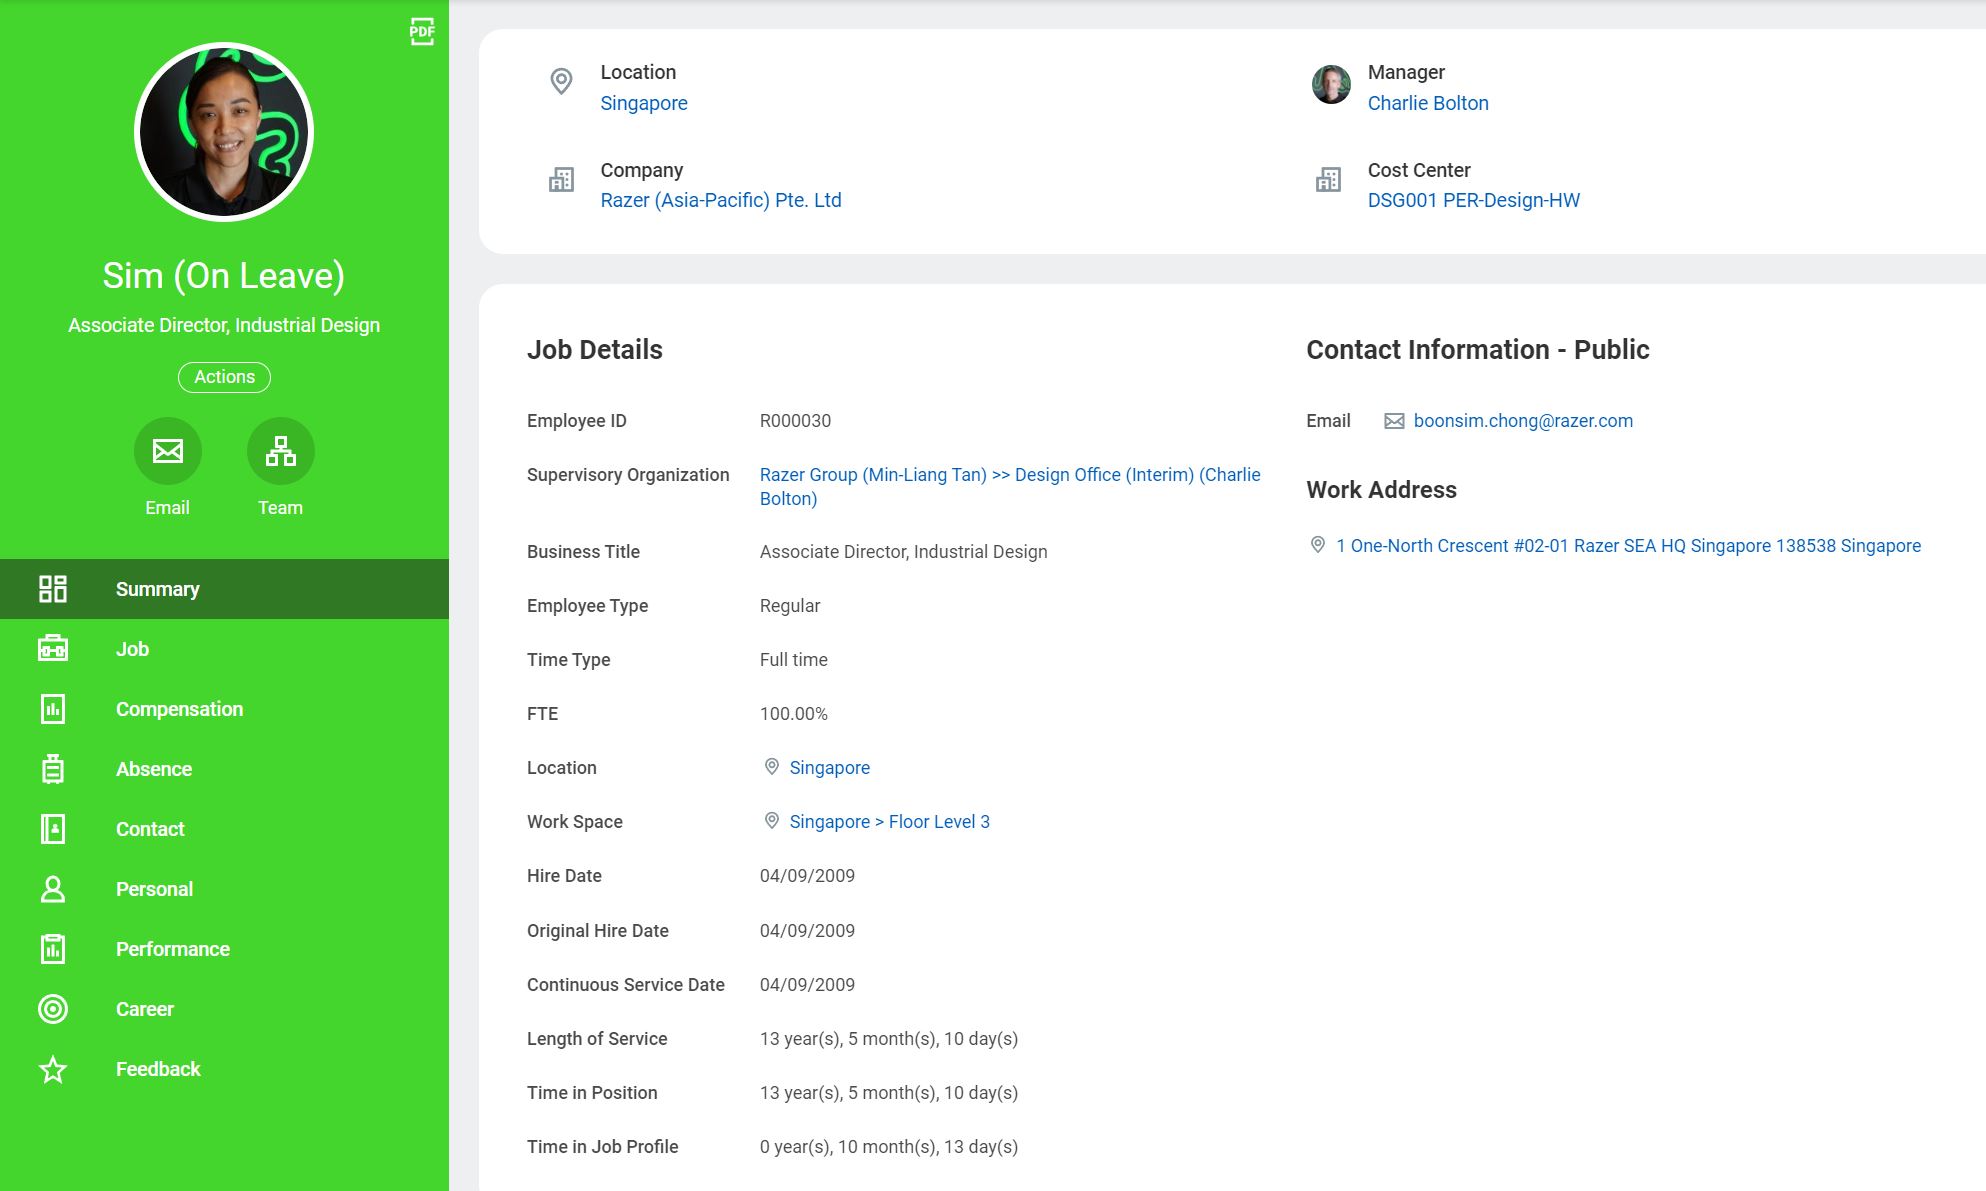Viewport: 1986px width, 1191px height.
Task: Click the pin icon in Work Space row
Action: pyautogui.click(x=772, y=821)
